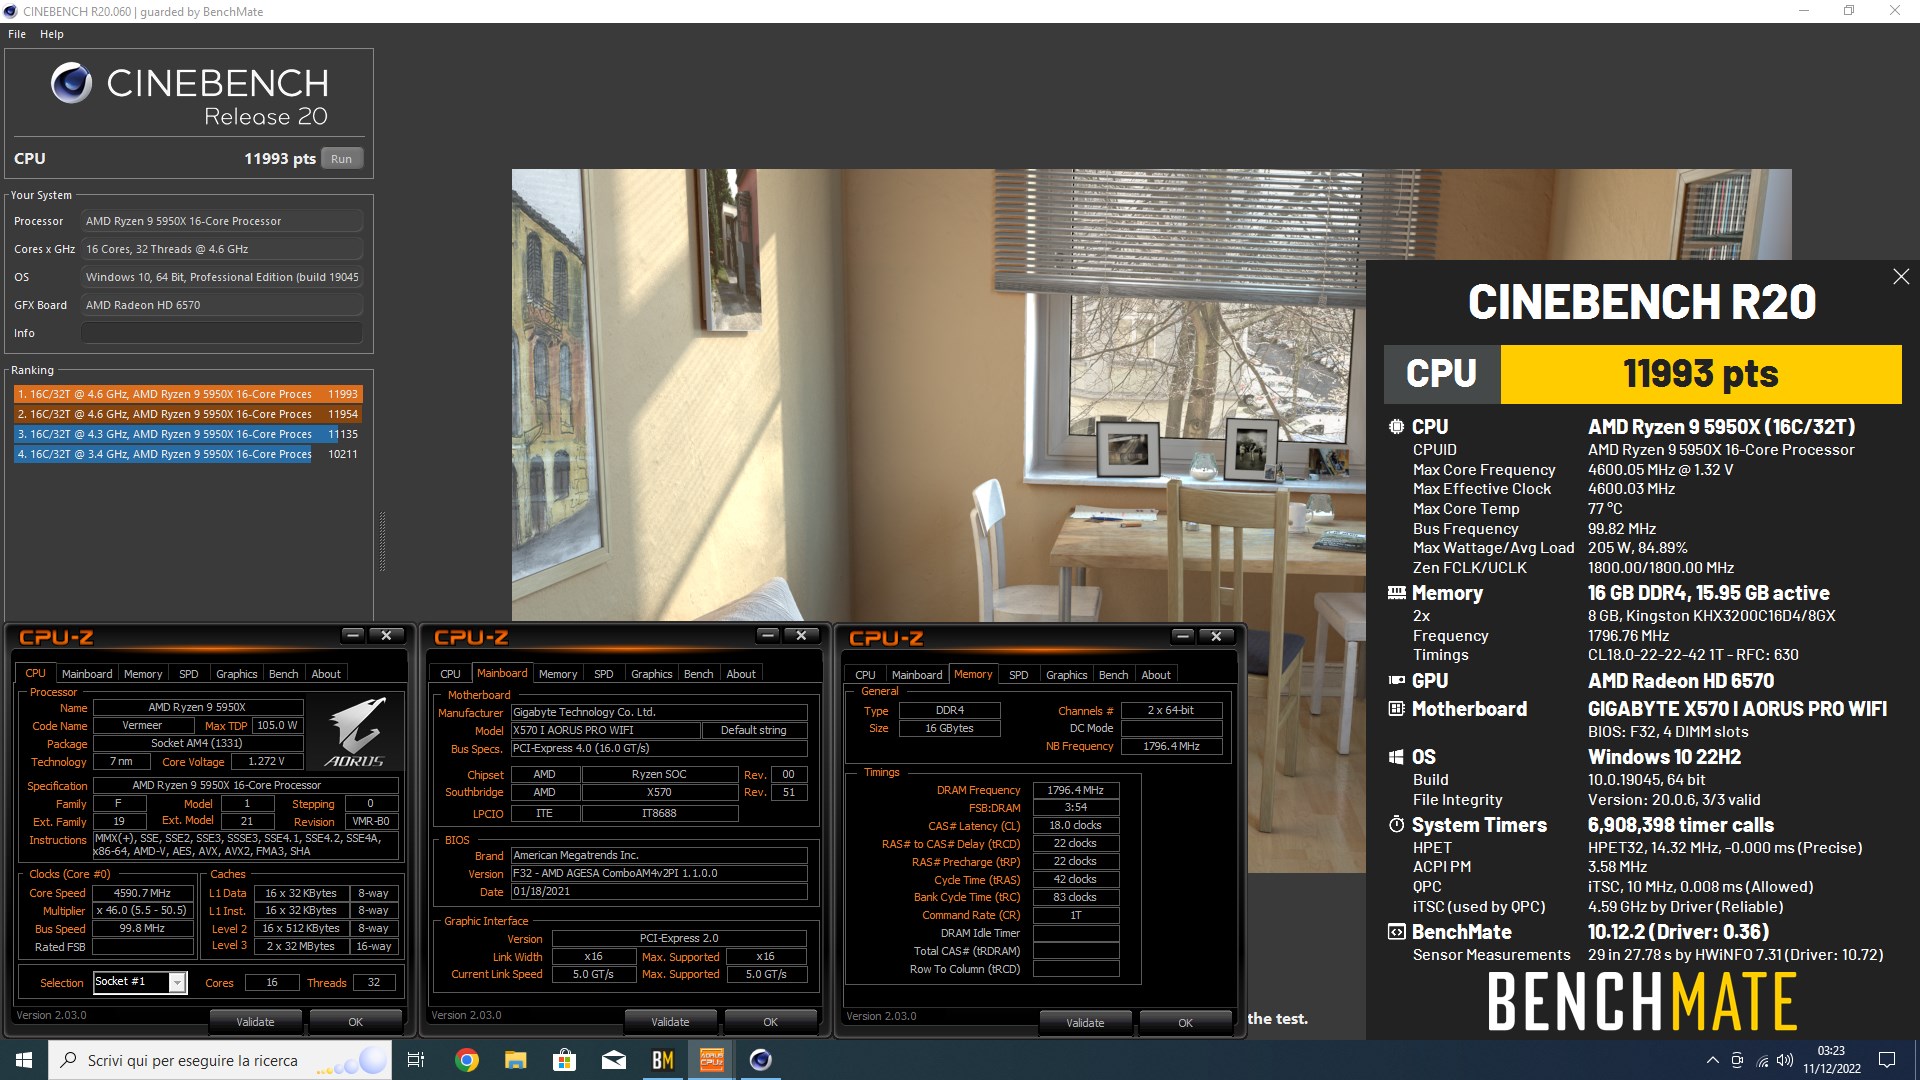Click the Motherboard icon in BenchMate overlay
This screenshot has height=1080, width=1920.
pos(1396,709)
